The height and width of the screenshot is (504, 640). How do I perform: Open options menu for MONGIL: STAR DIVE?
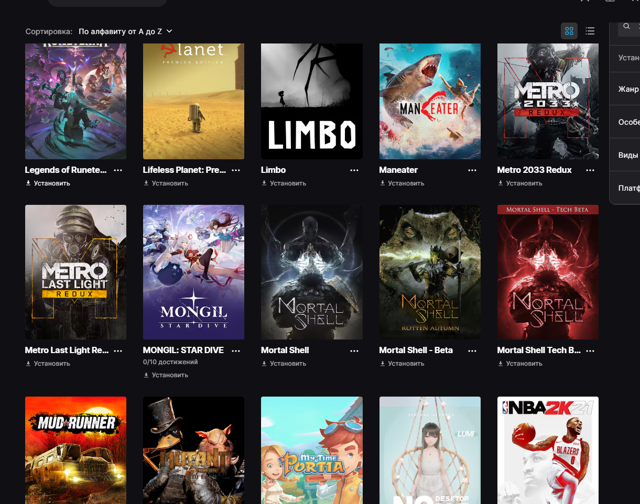(236, 351)
